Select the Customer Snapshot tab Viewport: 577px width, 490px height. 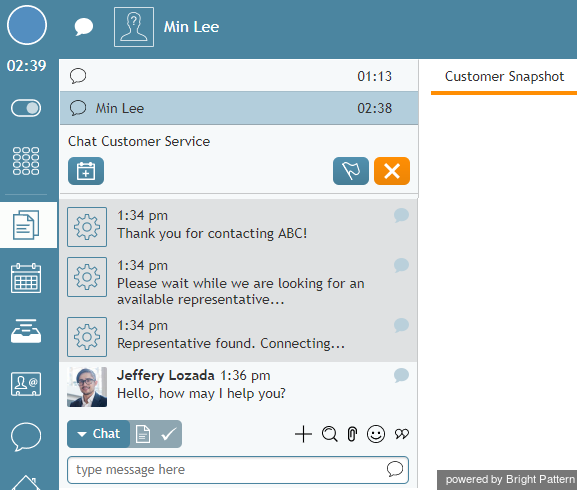click(x=504, y=77)
